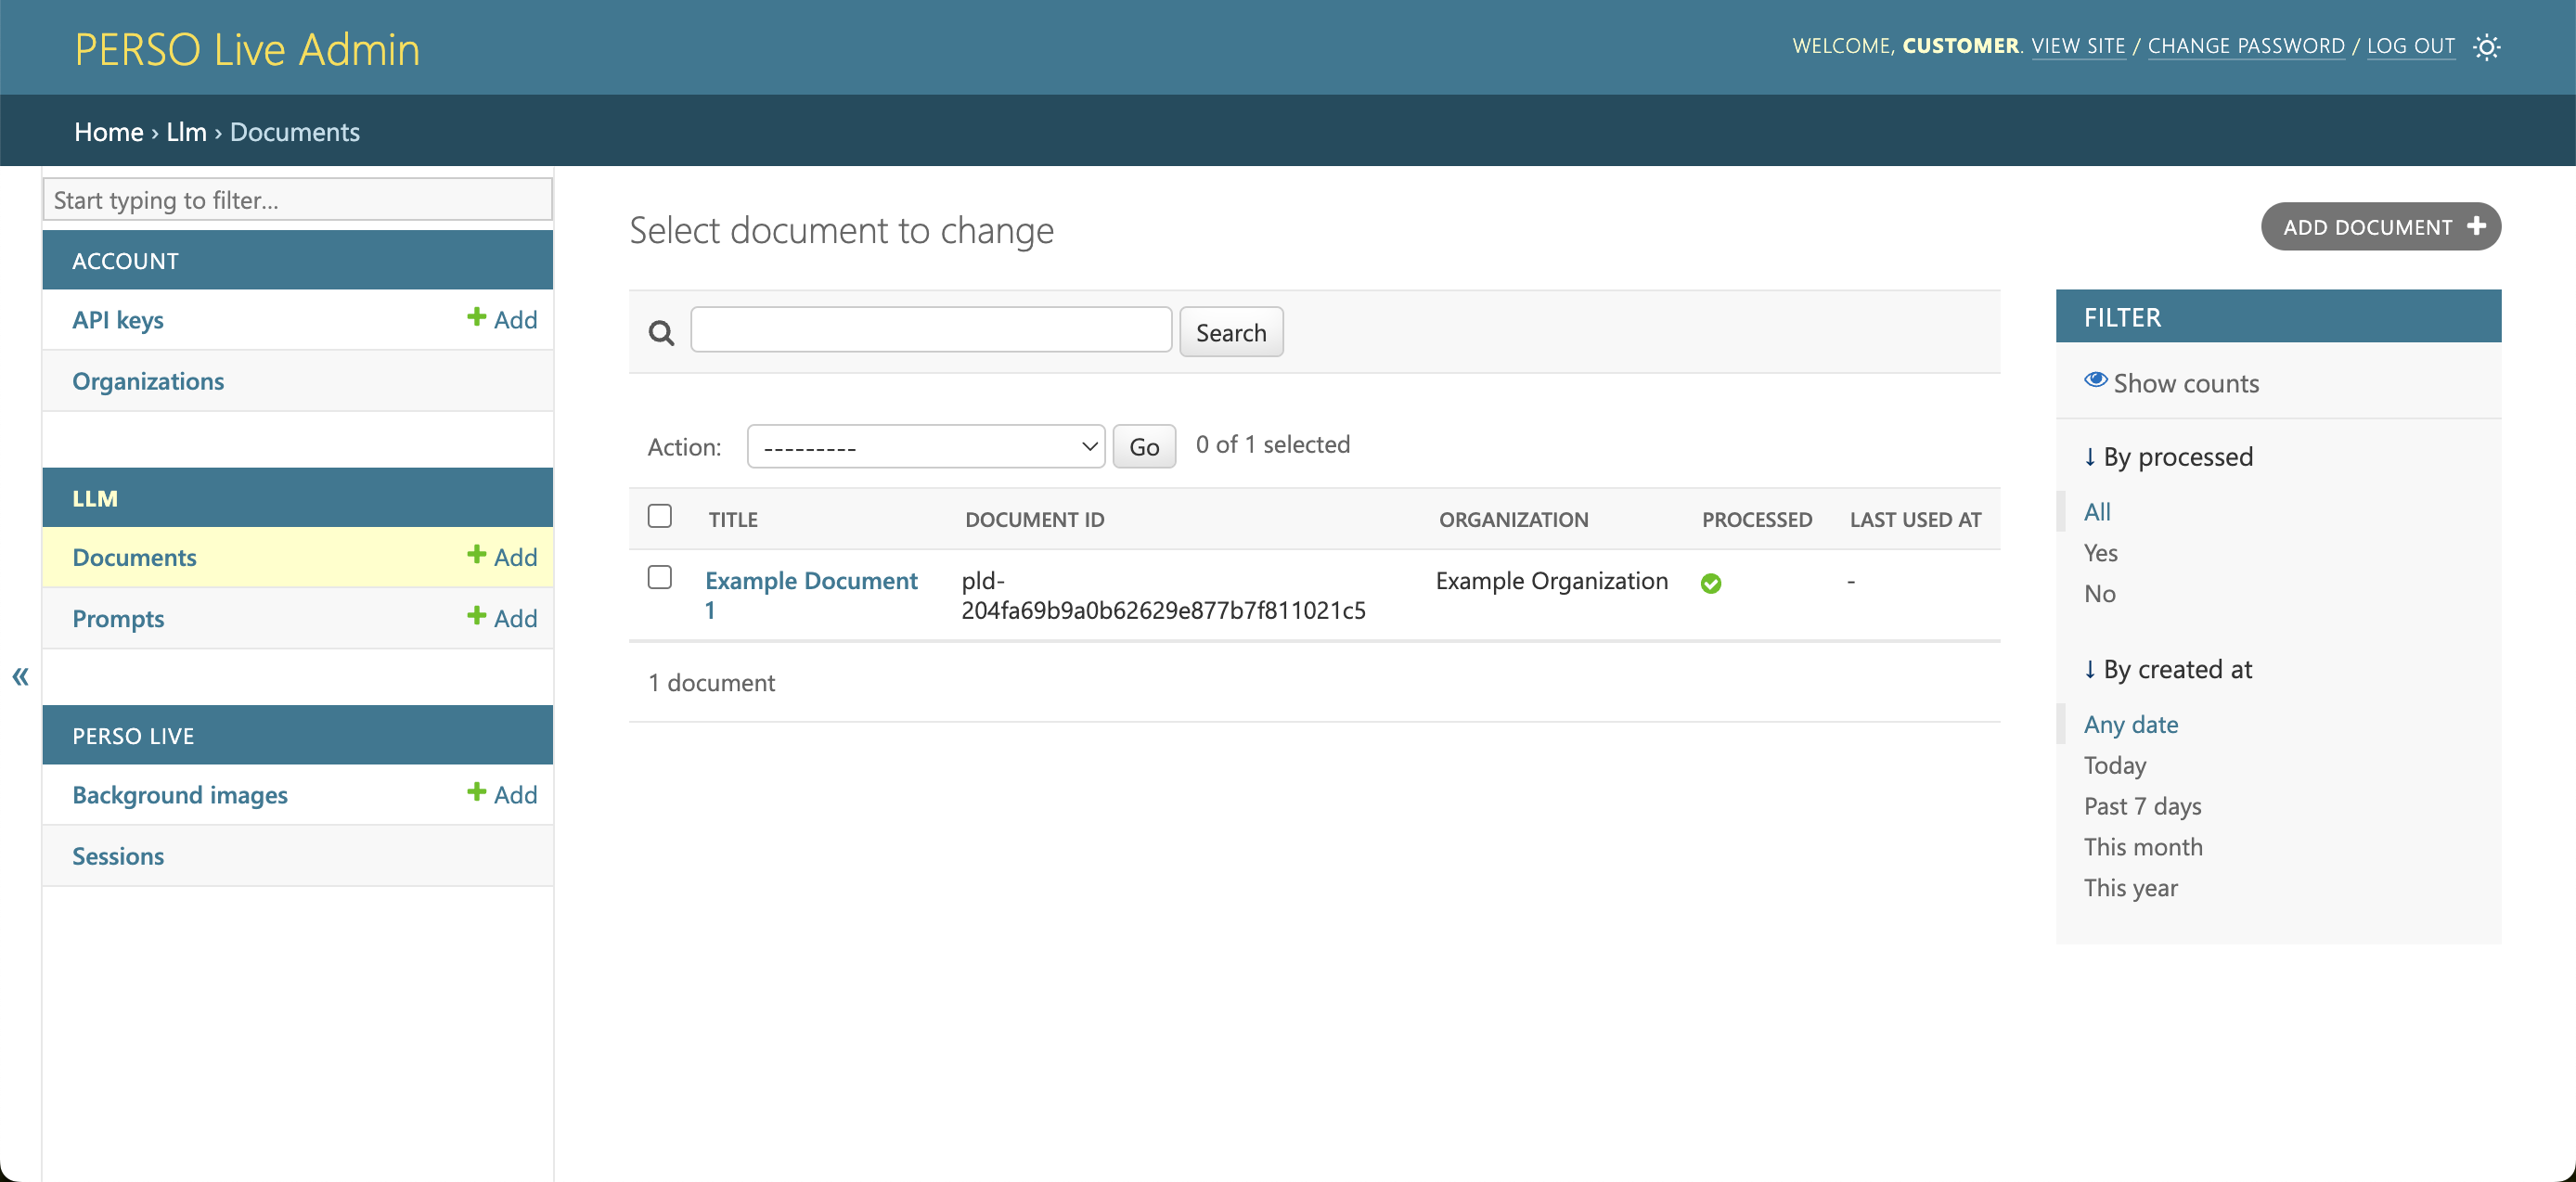
Task: Click the green processed checkmark icon
Action: pos(1710,583)
